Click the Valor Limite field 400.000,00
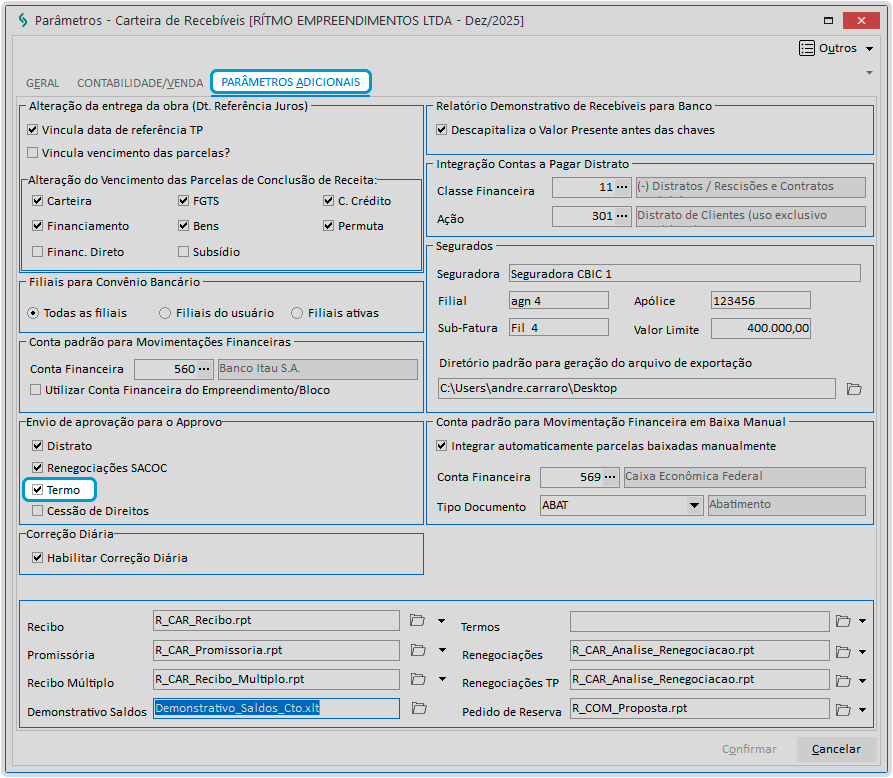This screenshot has width=893, height=778. pyautogui.click(x=760, y=328)
